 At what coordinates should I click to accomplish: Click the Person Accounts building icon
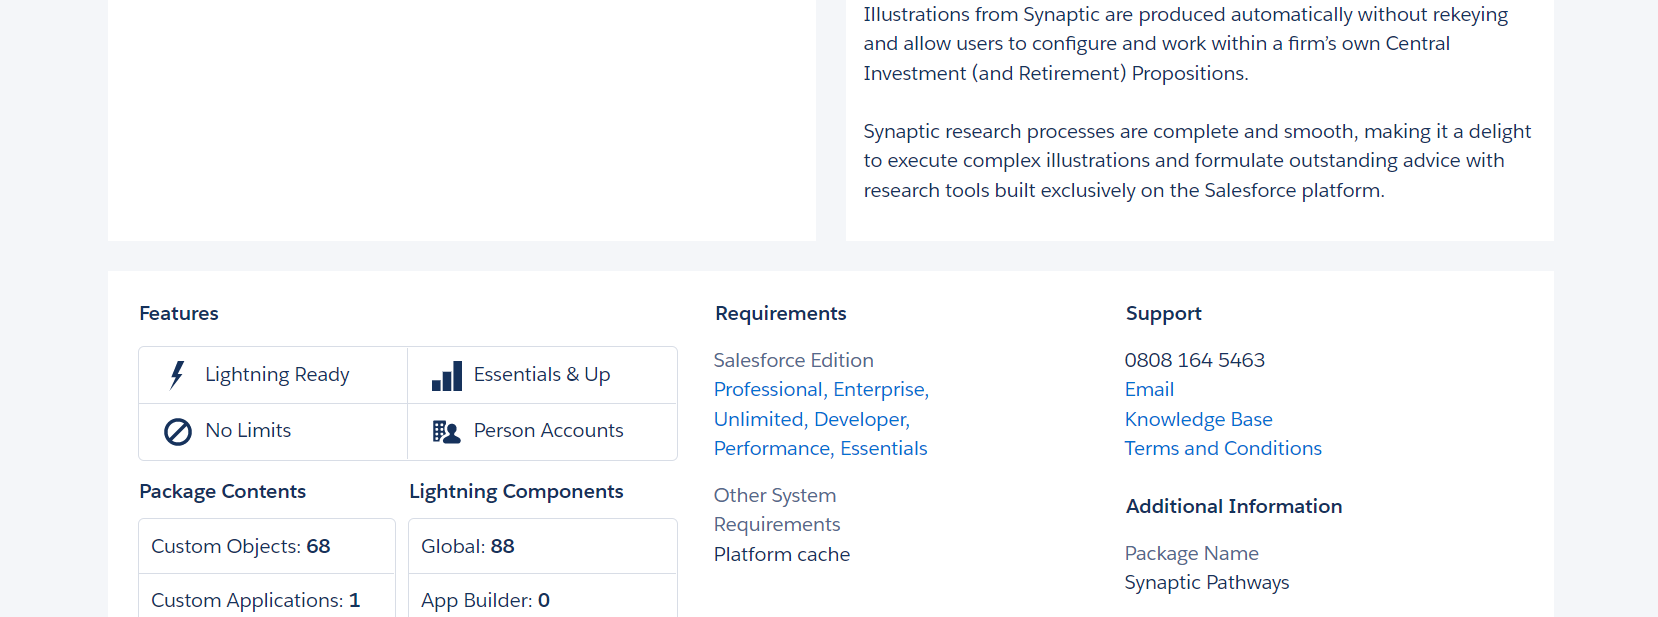[446, 432]
